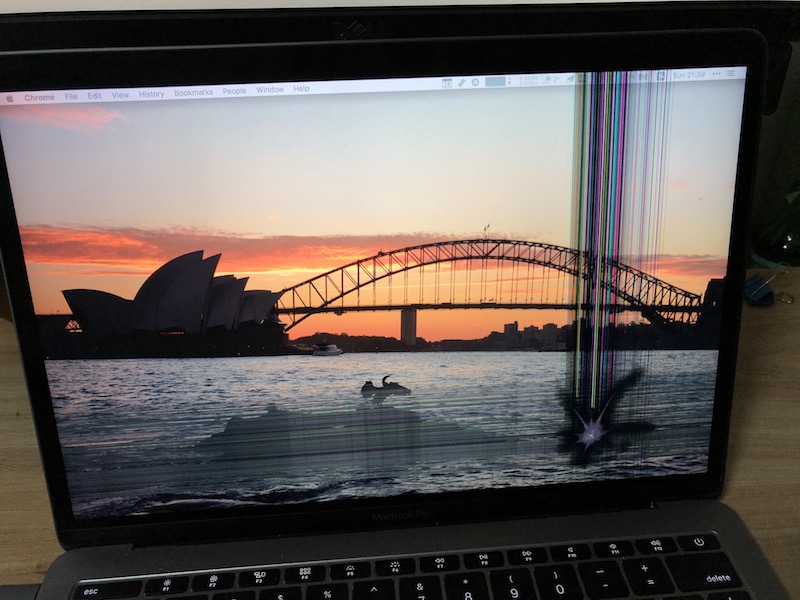Viewport: 800px width, 600px height.
Task: Open the View menu
Action: (120, 94)
